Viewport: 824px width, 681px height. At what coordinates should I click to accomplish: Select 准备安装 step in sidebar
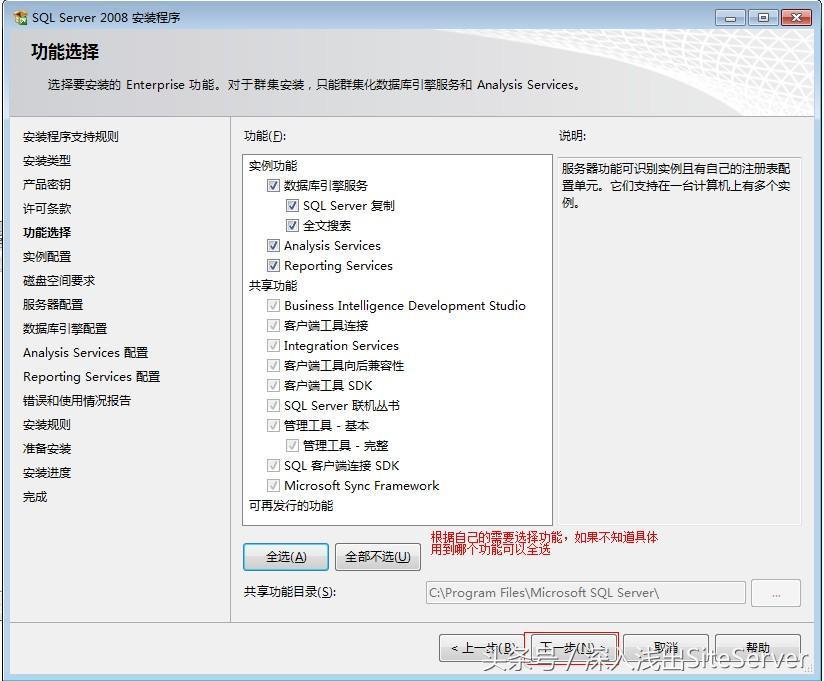47,449
